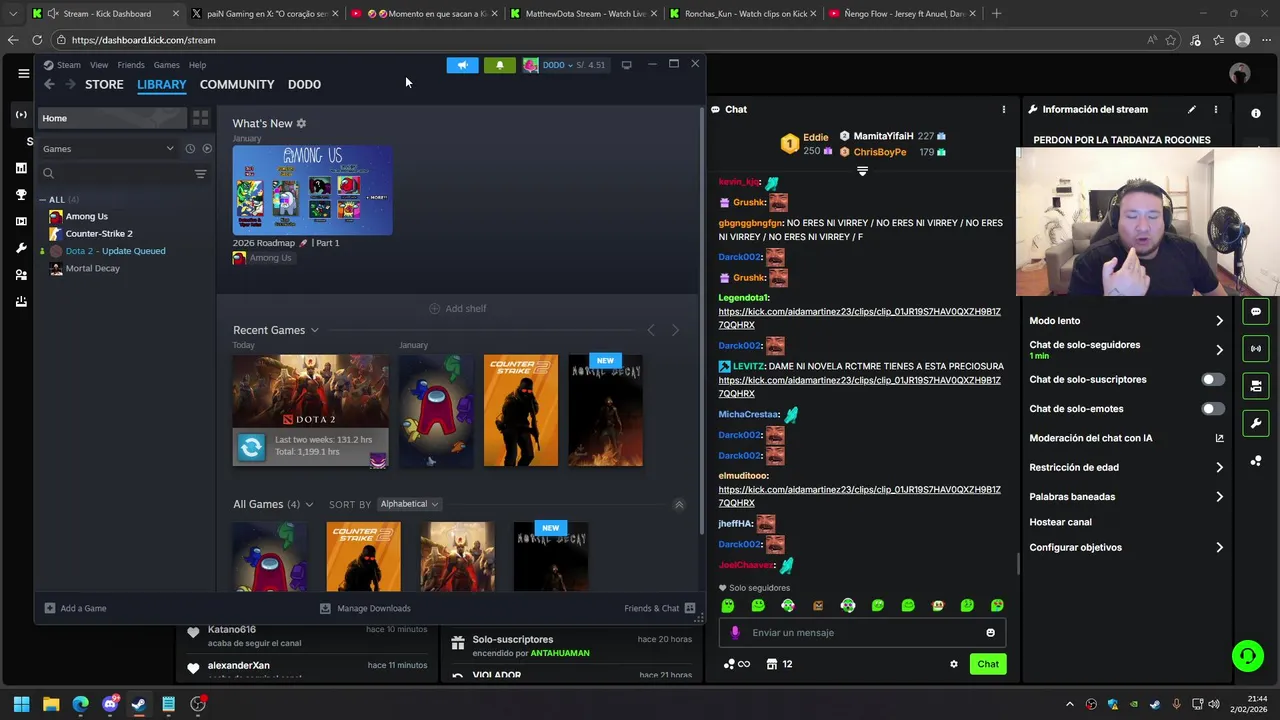Open Steam library advanced filter icon
The width and height of the screenshot is (1280, 720).
pyautogui.click(x=200, y=174)
